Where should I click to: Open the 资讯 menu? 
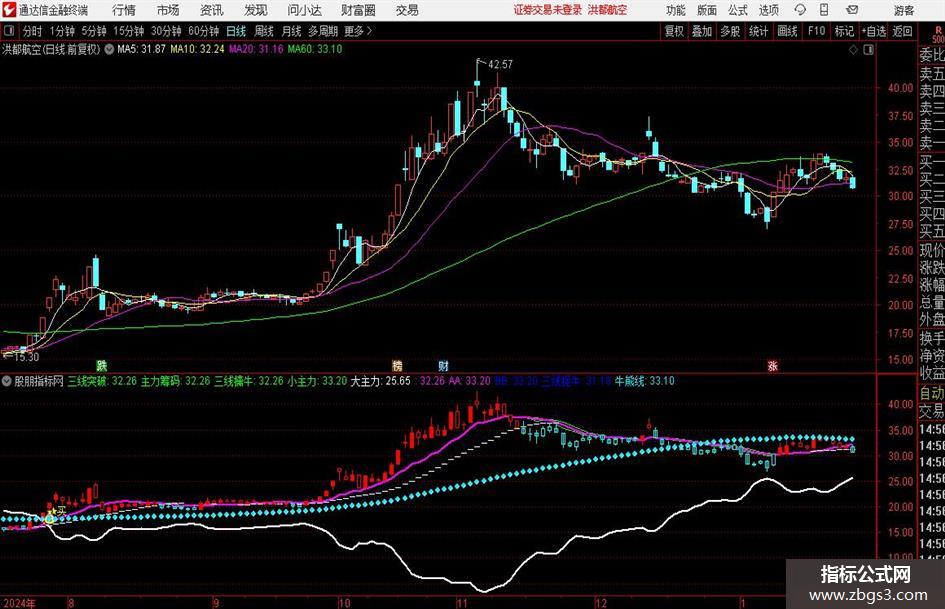tap(212, 10)
